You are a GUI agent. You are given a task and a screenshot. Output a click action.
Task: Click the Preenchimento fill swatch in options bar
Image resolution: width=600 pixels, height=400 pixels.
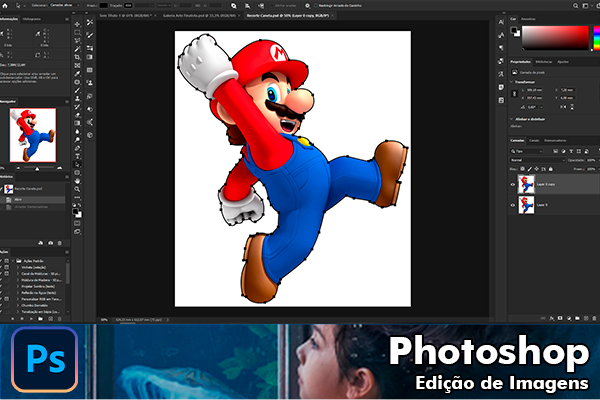click(x=104, y=6)
